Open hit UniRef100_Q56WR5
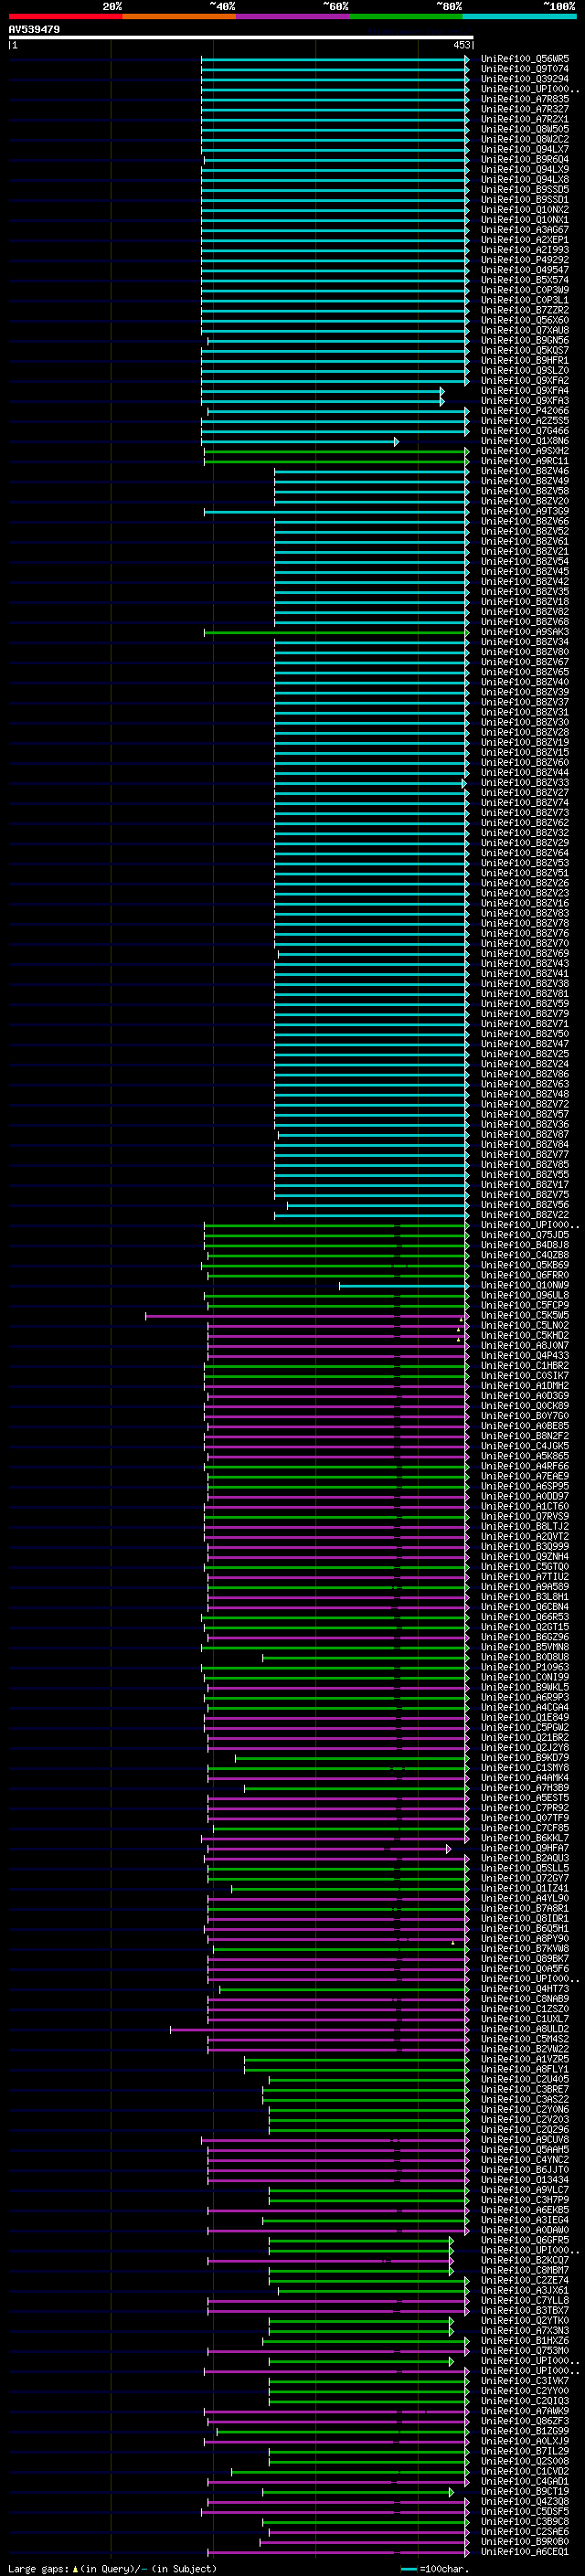Viewport: 585px width, 2576px height. click(x=525, y=59)
